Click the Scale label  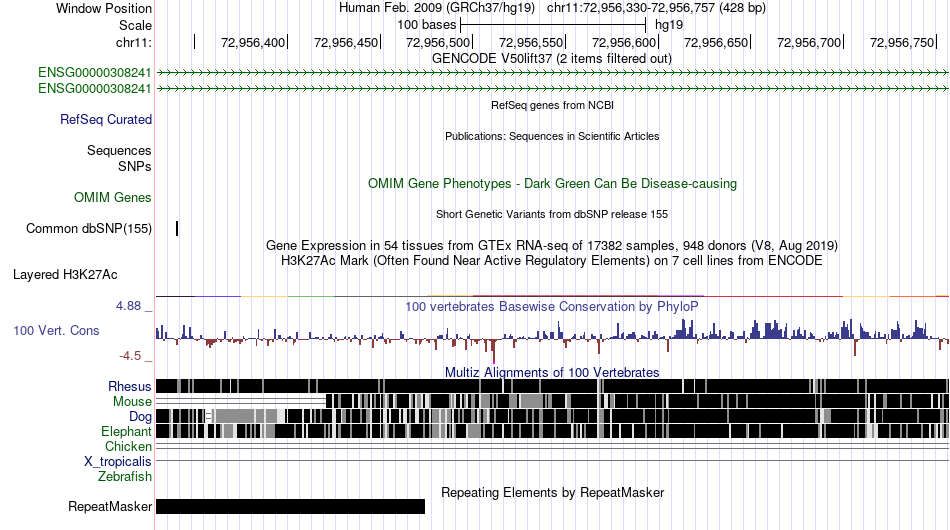pyautogui.click(x=135, y=25)
